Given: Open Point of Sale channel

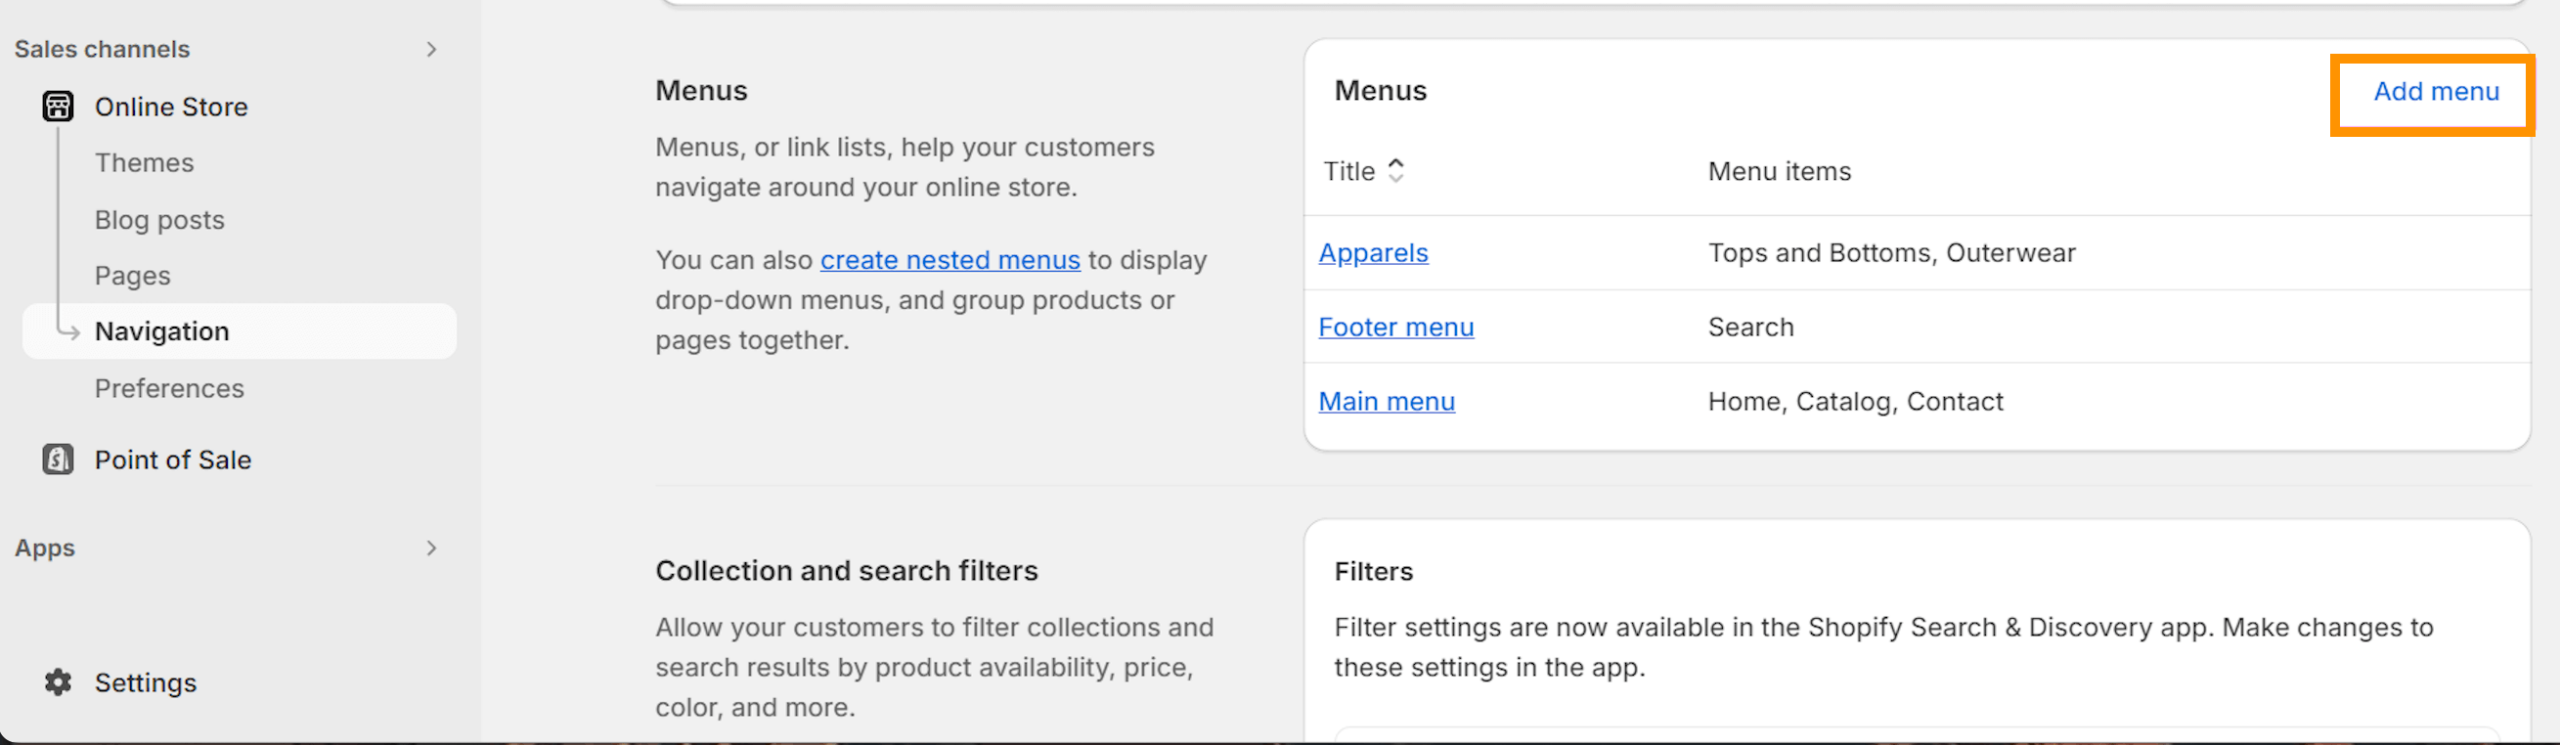Looking at the screenshot, I should click(173, 460).
